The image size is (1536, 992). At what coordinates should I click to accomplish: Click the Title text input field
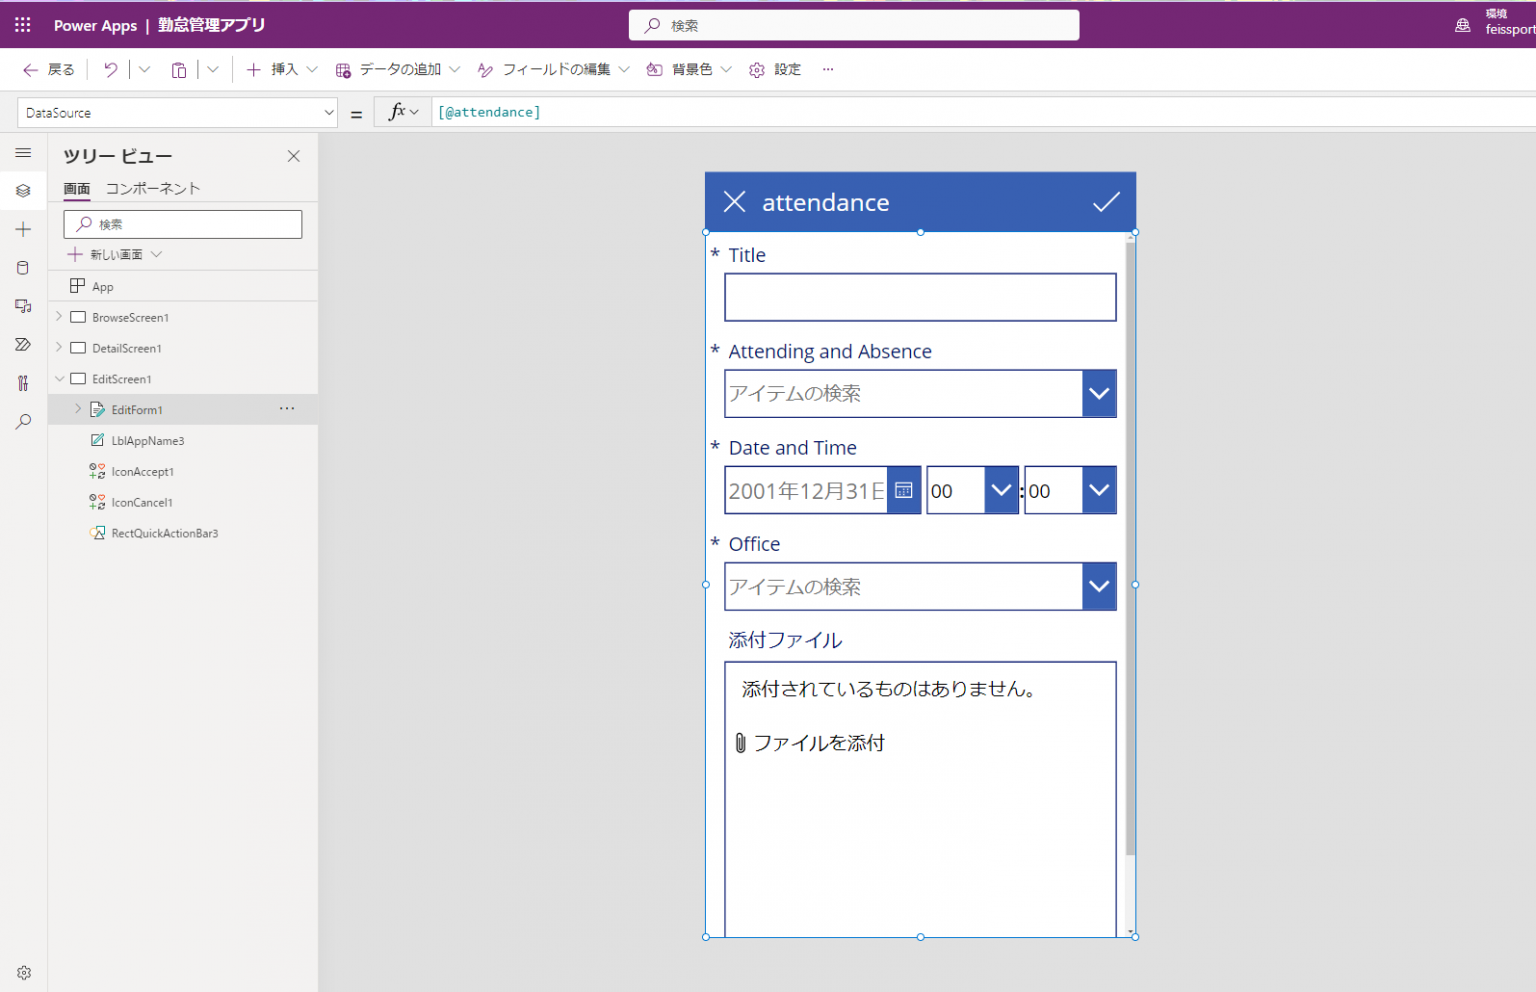coord(919,298)
